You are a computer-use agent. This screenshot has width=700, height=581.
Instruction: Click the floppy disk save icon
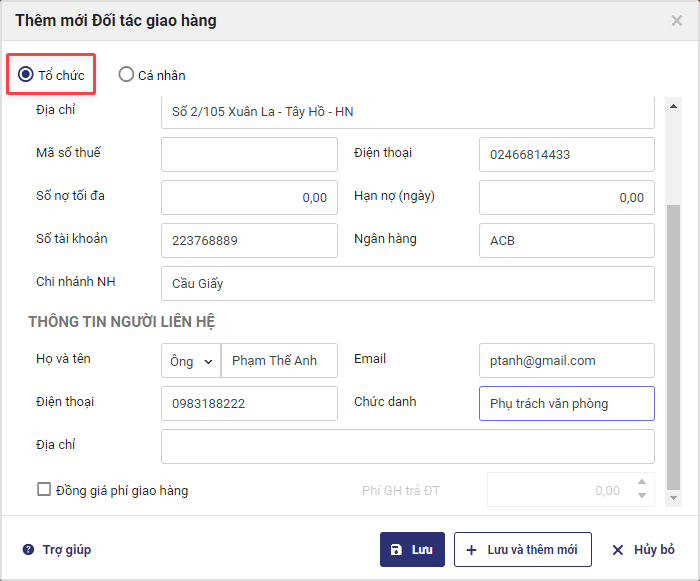tap(396, 550)
